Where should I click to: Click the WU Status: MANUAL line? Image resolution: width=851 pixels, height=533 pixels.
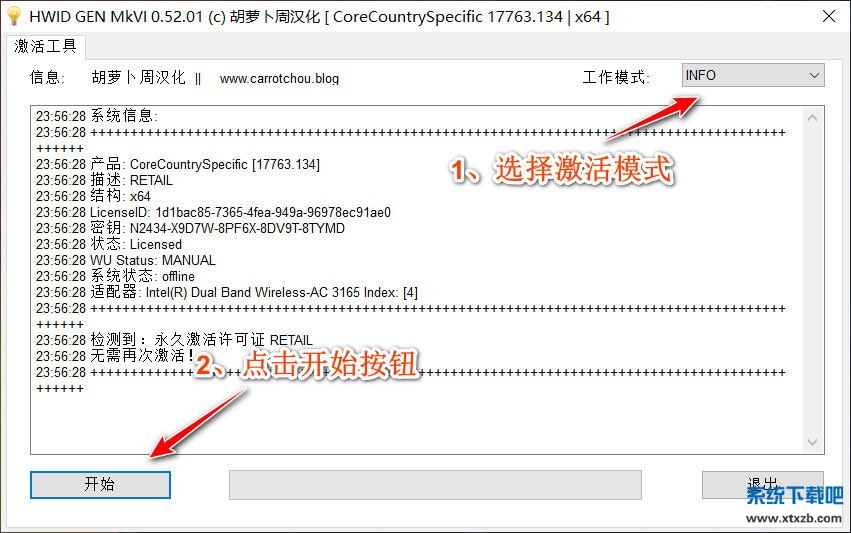pos(126,261)
